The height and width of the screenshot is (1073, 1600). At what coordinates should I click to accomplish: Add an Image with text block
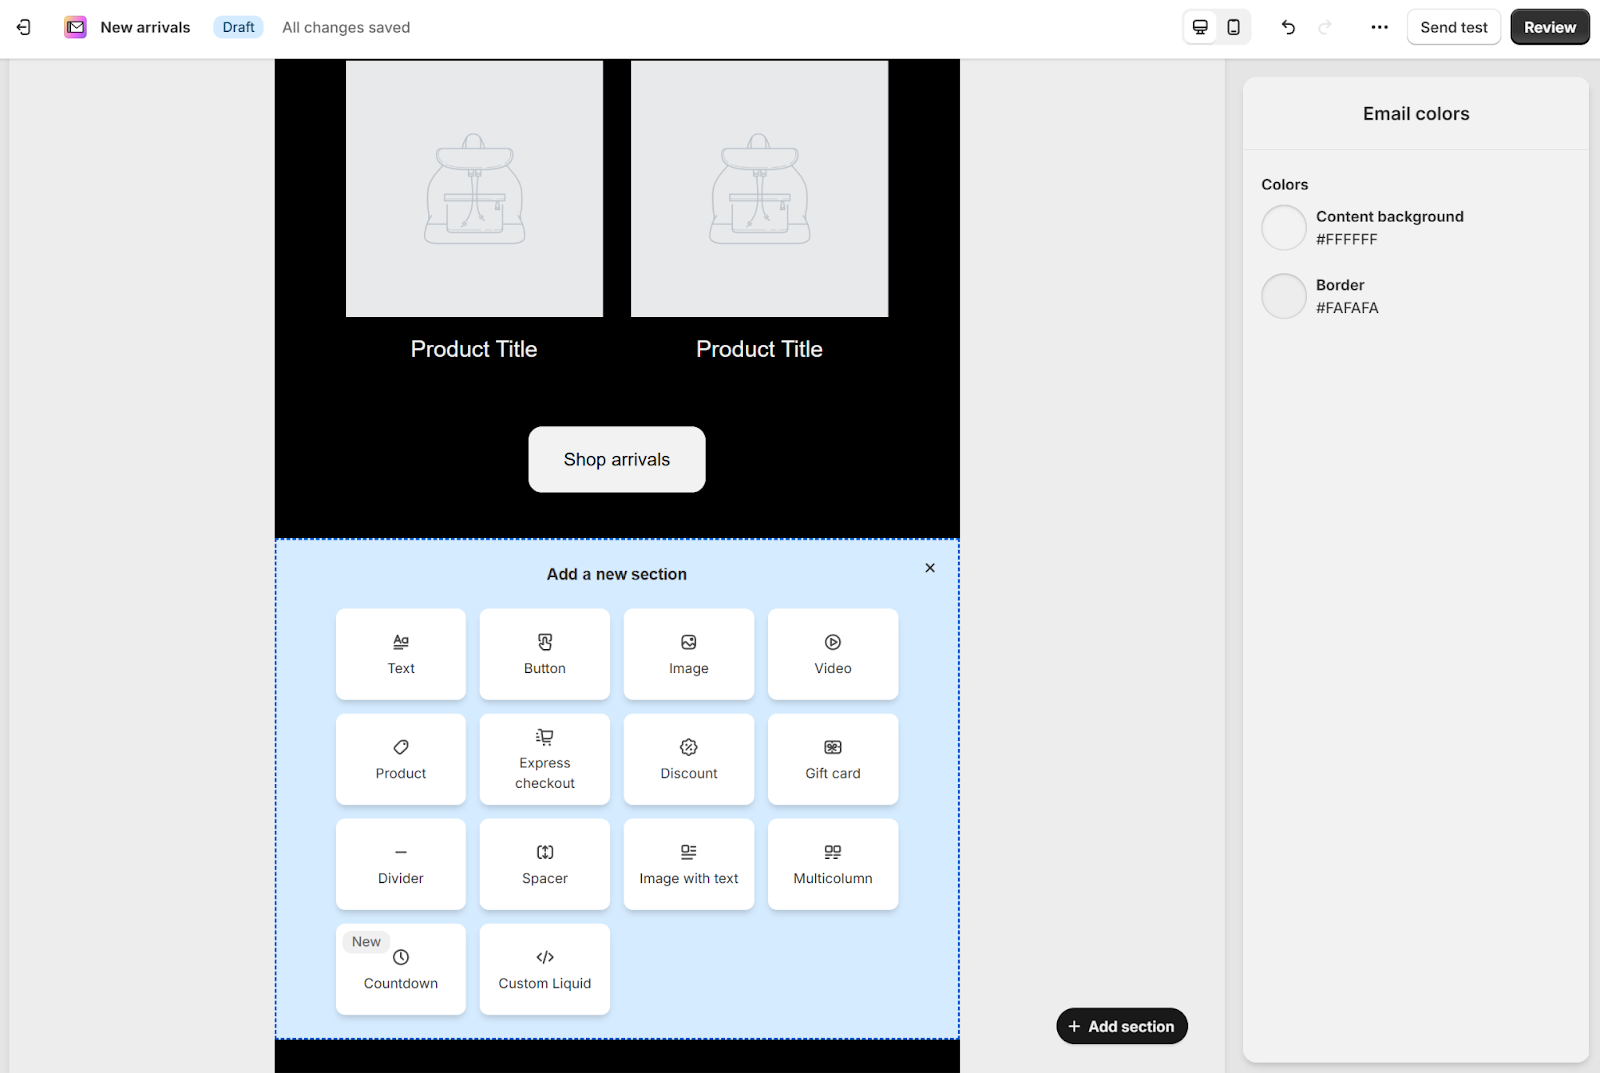coord(688,864)
